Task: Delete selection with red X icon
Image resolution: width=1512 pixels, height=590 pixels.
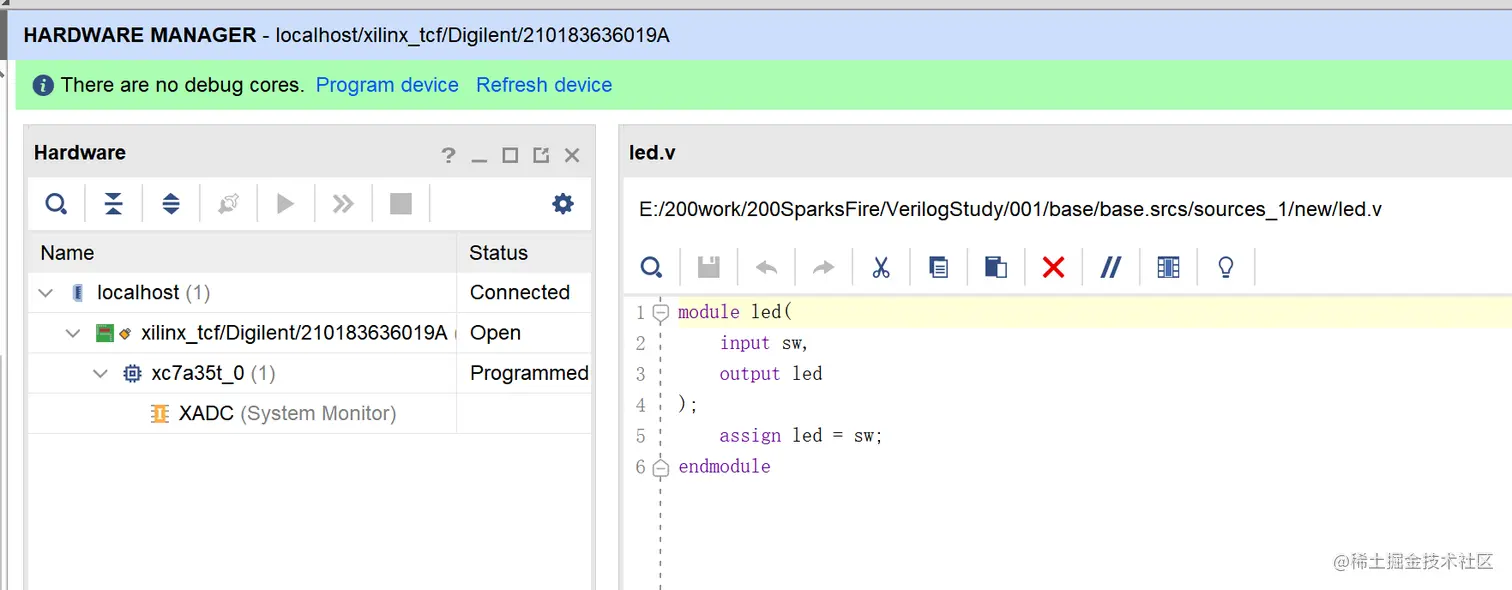Action: pyautogui.click(x=1053, y=267)
